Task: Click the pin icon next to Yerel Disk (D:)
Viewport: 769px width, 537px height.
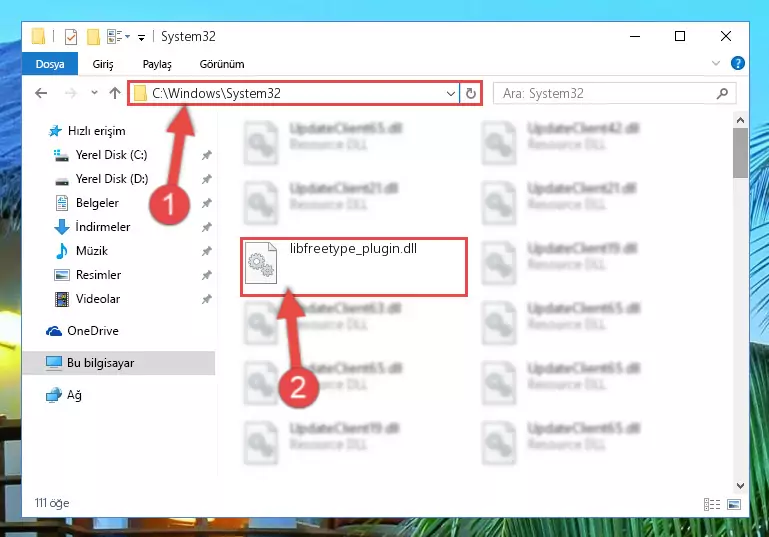Action: pyautogui.click(x=206, y=179)
